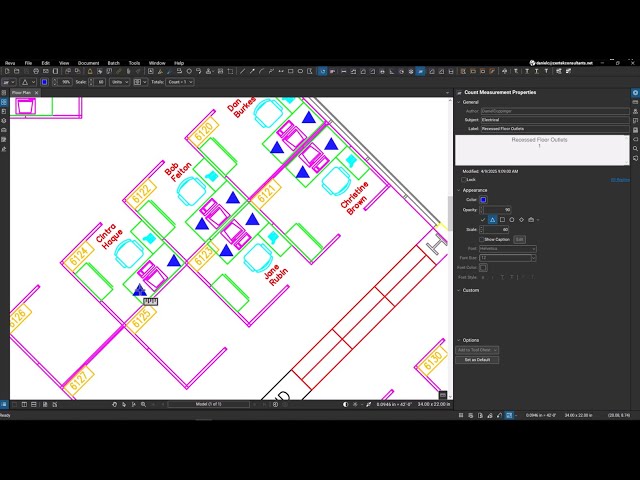The width and height of the screenshot is (640, 480).
Task: Toggle split view vertical icon at bottom
Action: click(x=24, y=404)
